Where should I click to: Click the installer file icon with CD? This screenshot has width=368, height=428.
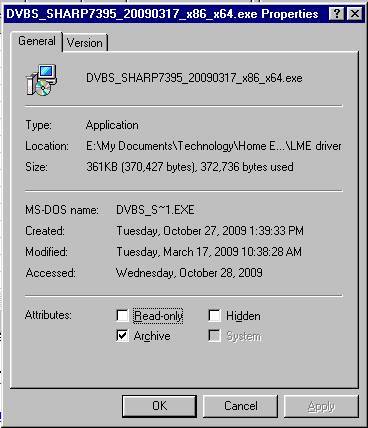click(x=41, y=80)
